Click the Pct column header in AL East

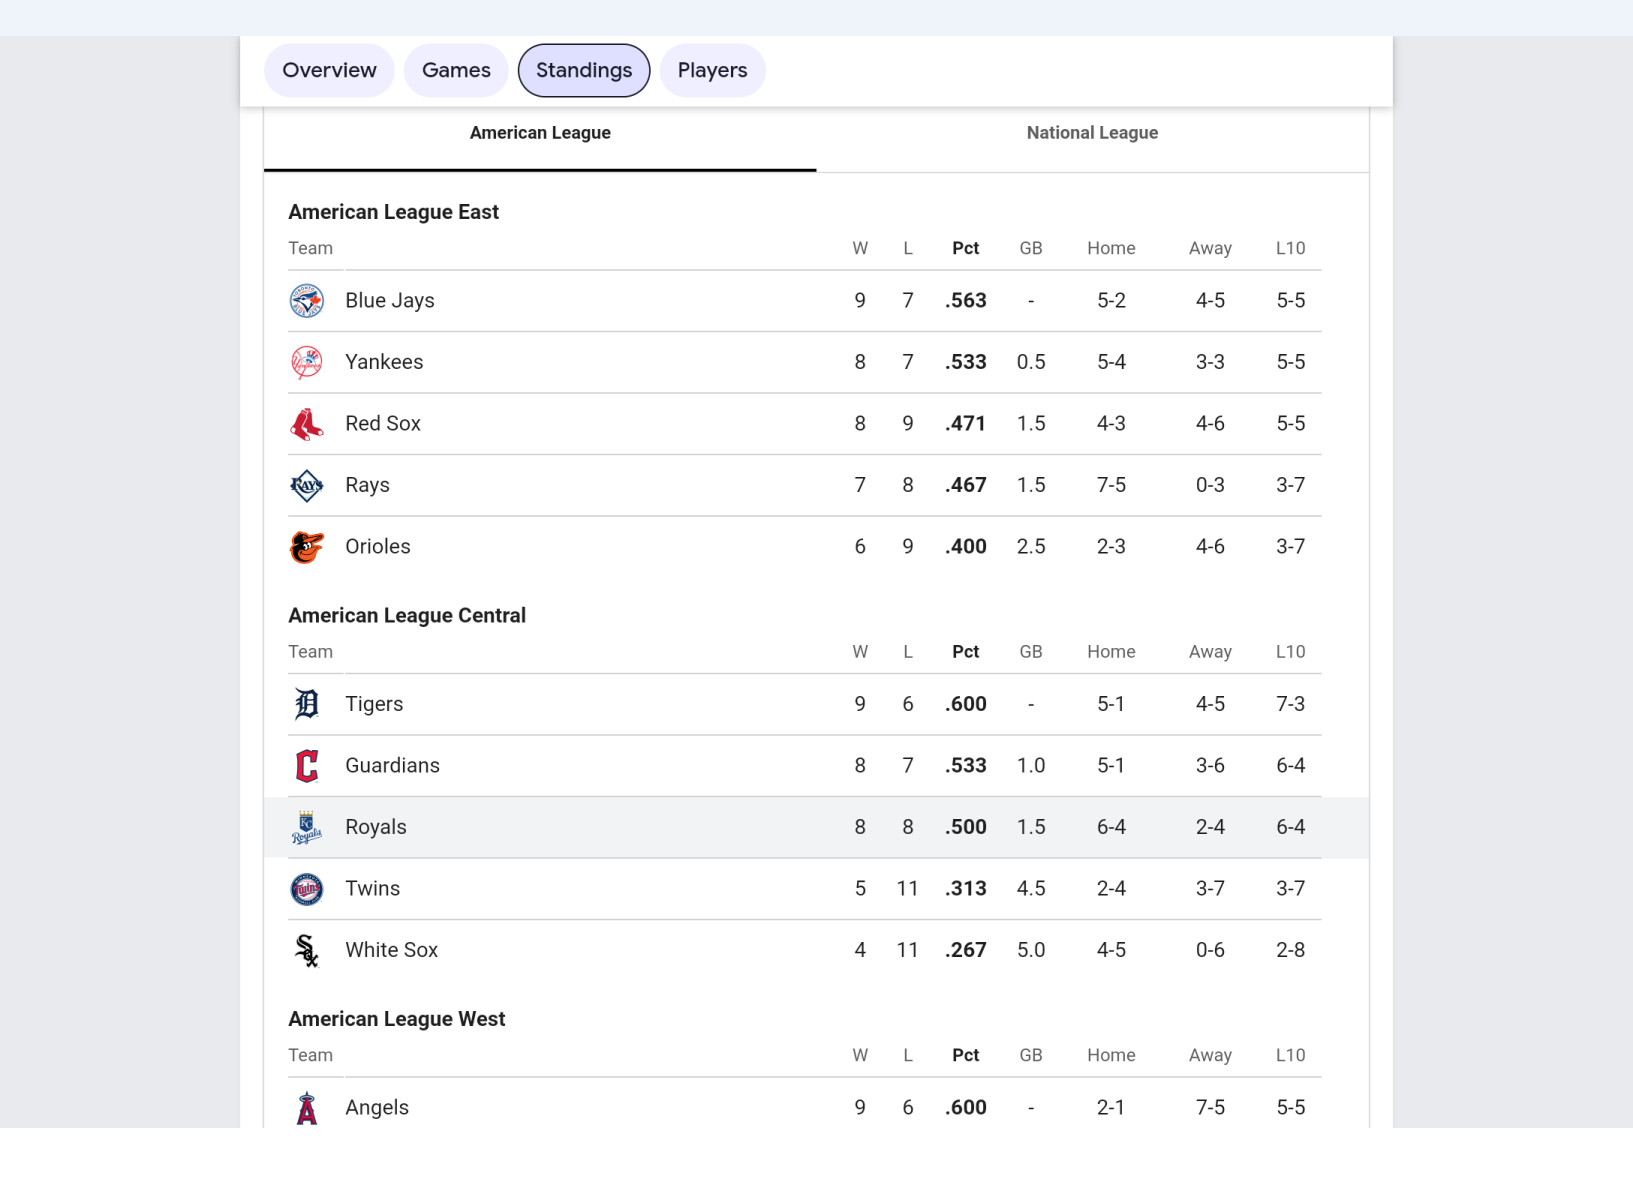click(x=965, y=248)
